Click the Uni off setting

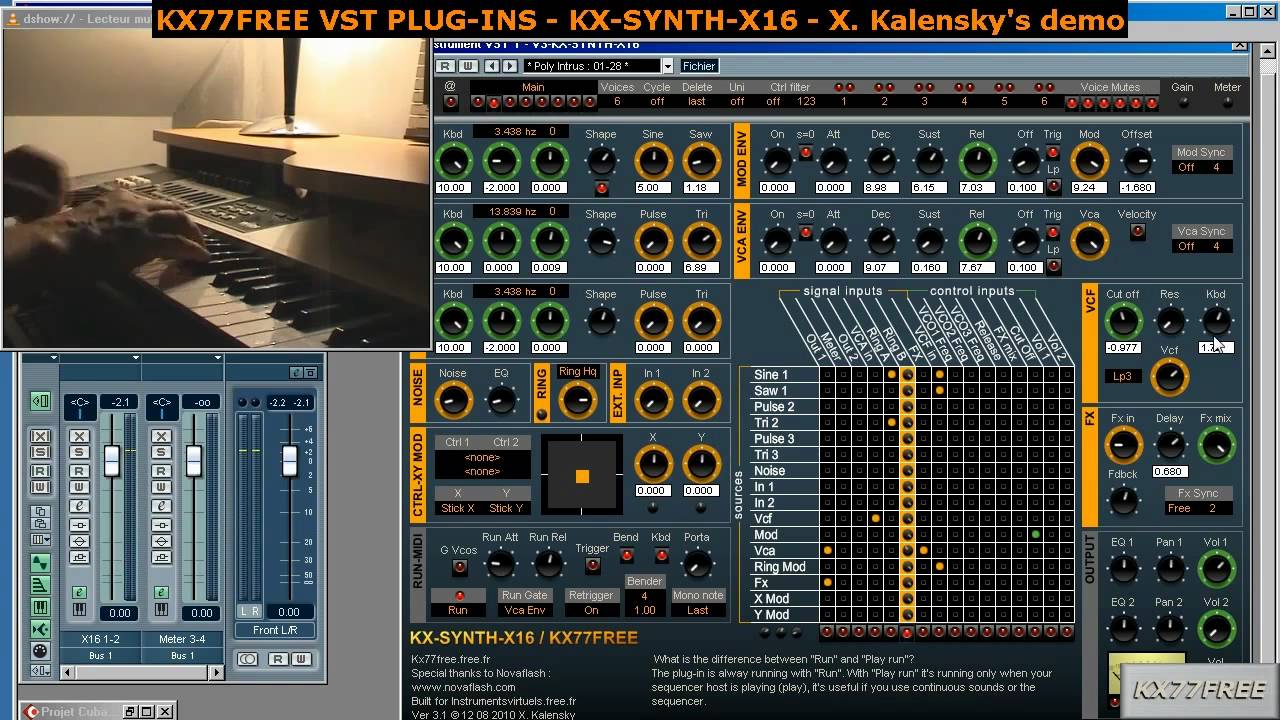click(x=737, y=102)
